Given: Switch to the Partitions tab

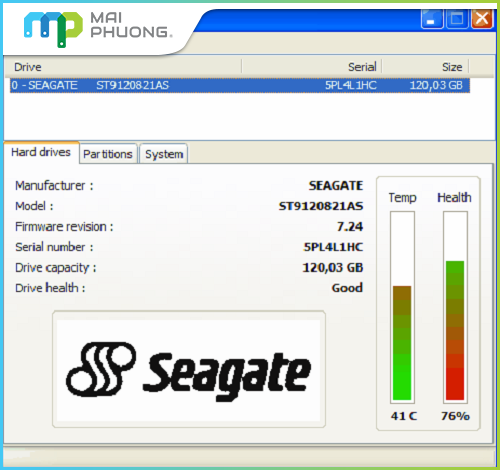Looking at the screenshot, I should [x=108, y=154].
